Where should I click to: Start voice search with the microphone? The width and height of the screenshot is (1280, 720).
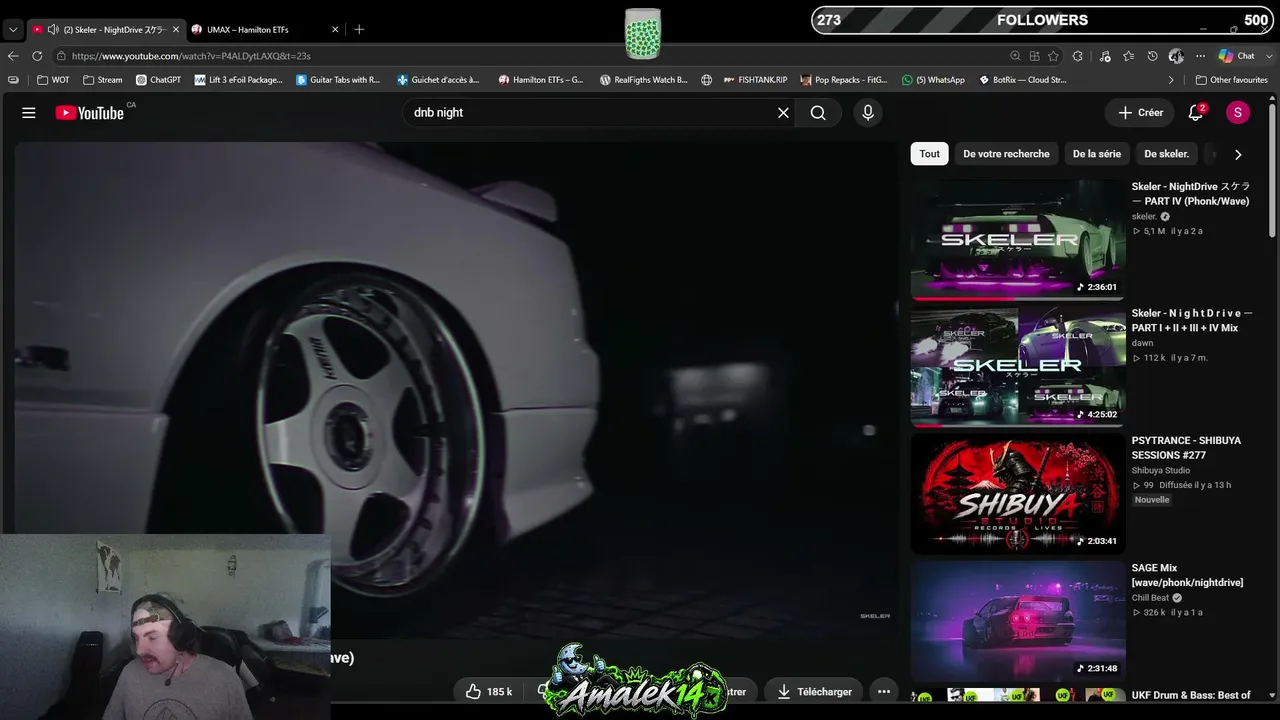(x=868, y=113)
